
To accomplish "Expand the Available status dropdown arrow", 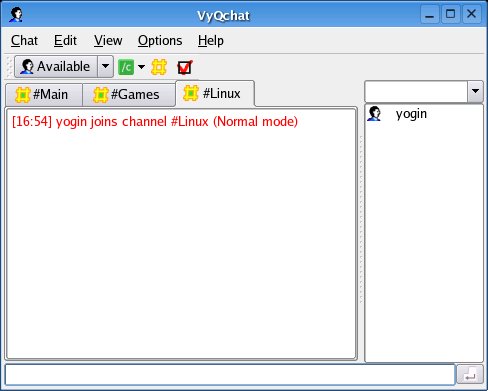I will click(105, 66).
